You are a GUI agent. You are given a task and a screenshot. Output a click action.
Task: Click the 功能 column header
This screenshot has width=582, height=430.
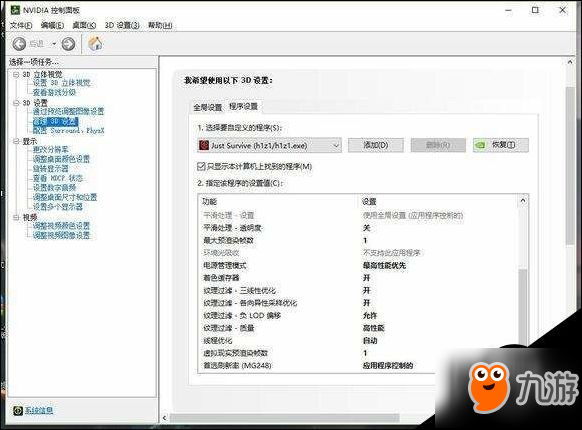209,202
